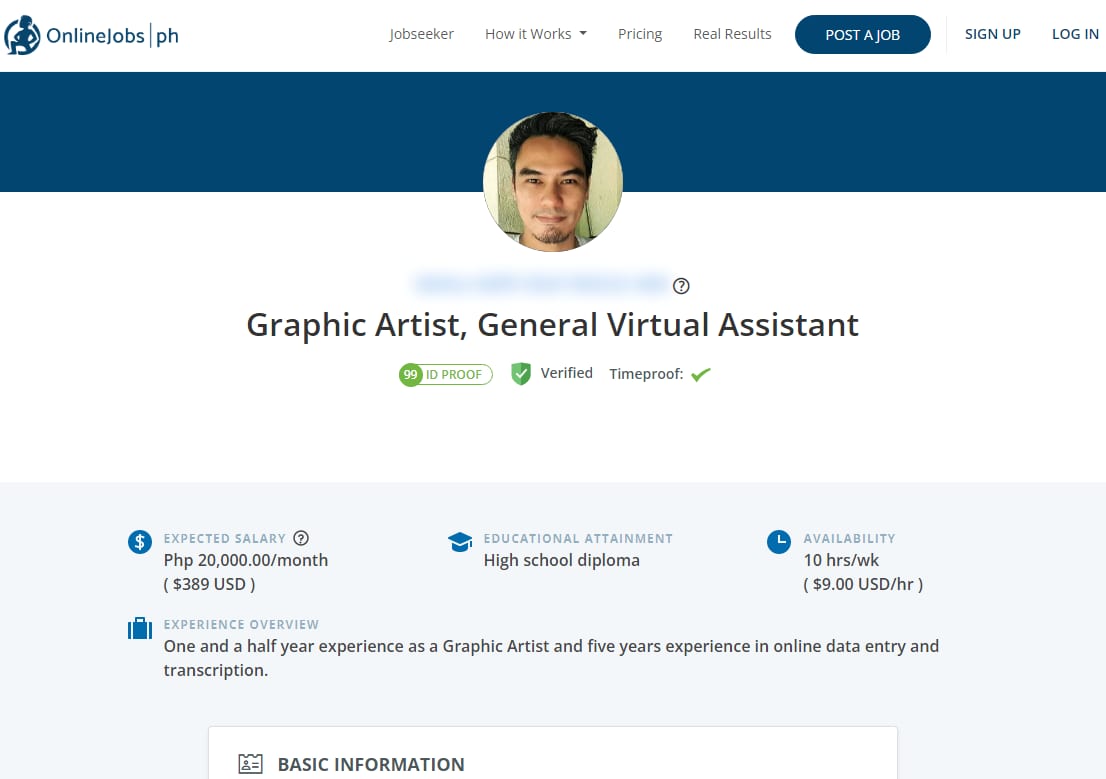Screen dimensions: 1106x779
Task: Click the help icon beside the worker's name
Action: tap(681, 286)
